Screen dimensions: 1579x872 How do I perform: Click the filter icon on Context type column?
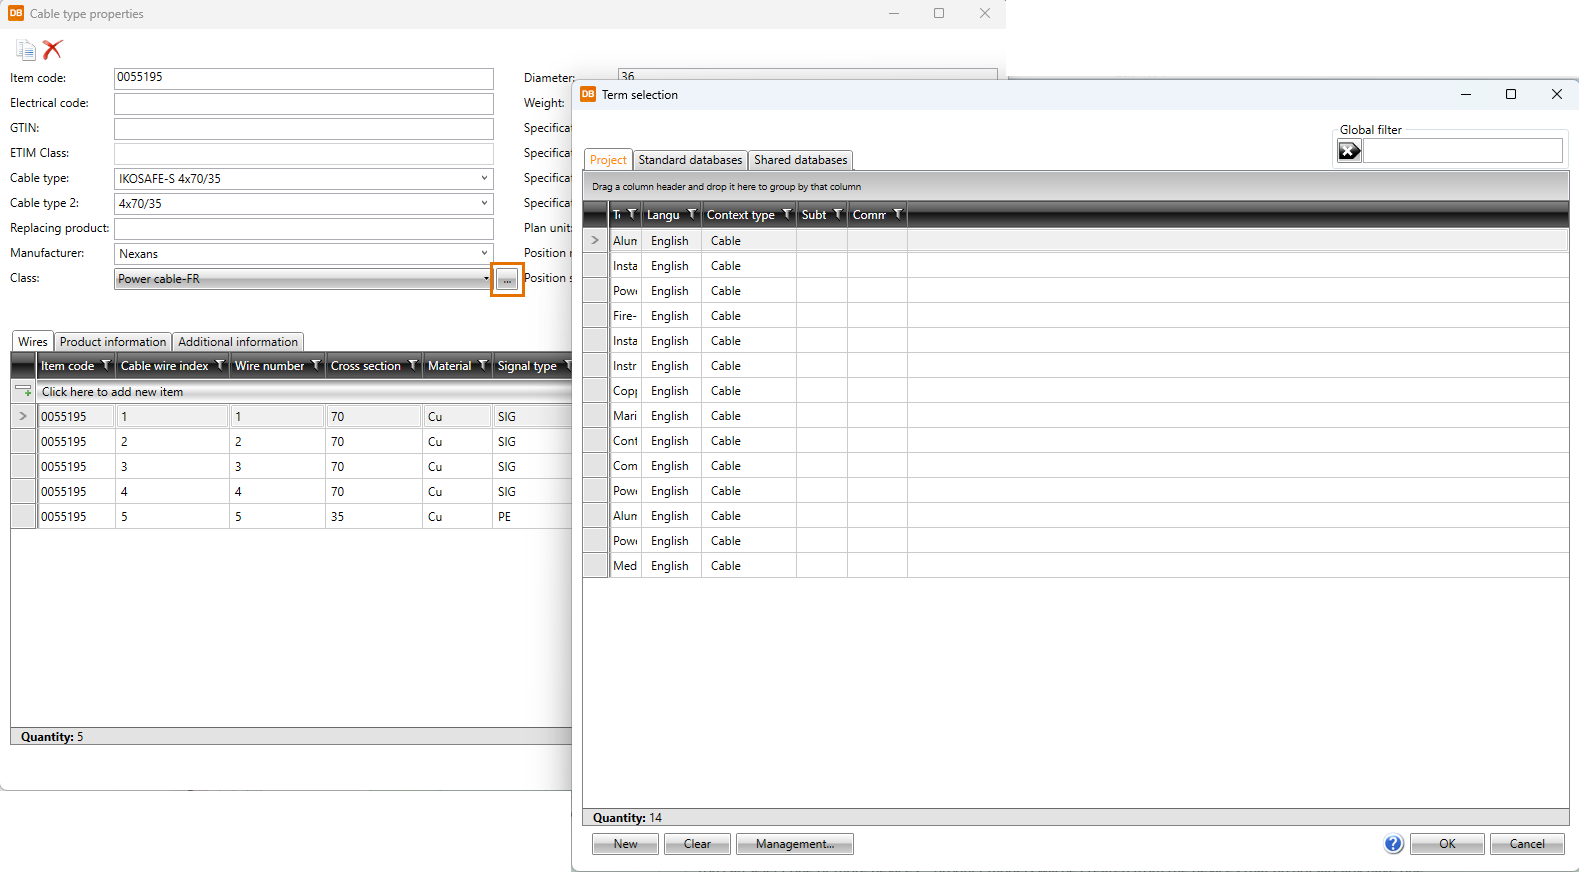787,214
